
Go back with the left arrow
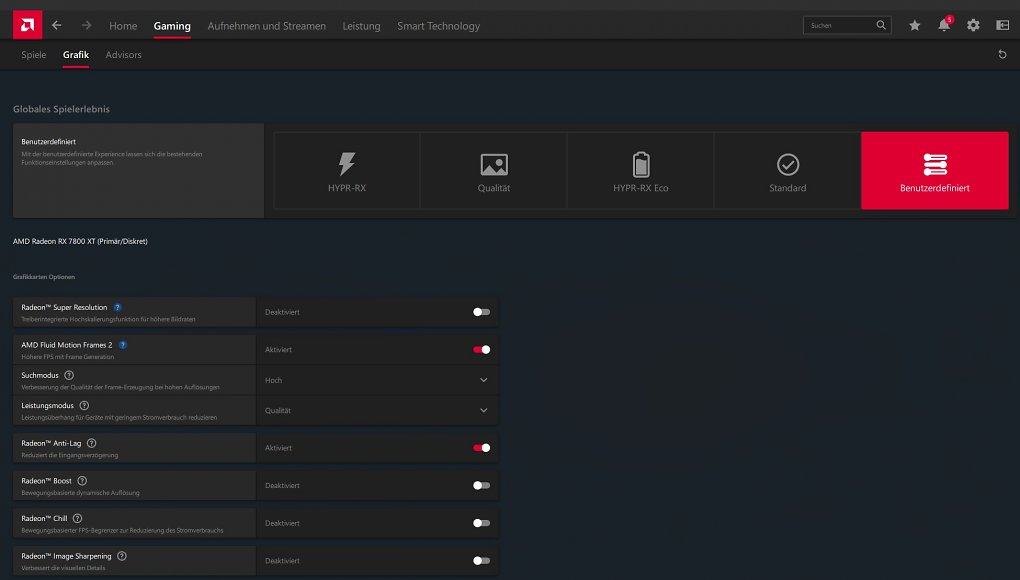(x=57, y=25)
